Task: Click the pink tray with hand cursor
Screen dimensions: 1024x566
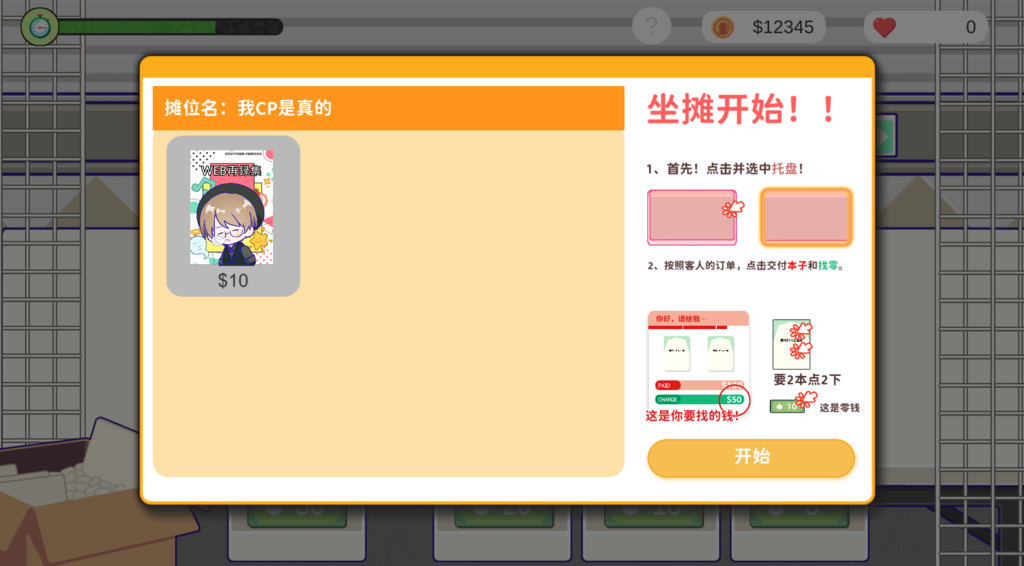Action: (692, 217)
